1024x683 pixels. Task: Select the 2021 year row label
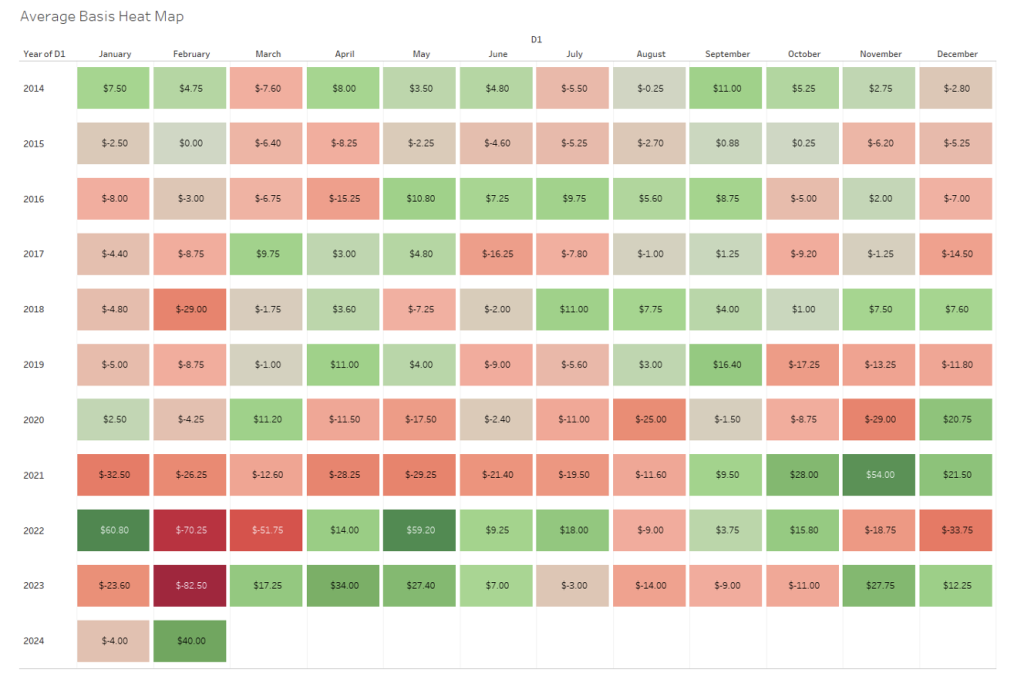(x=34, y=475)
